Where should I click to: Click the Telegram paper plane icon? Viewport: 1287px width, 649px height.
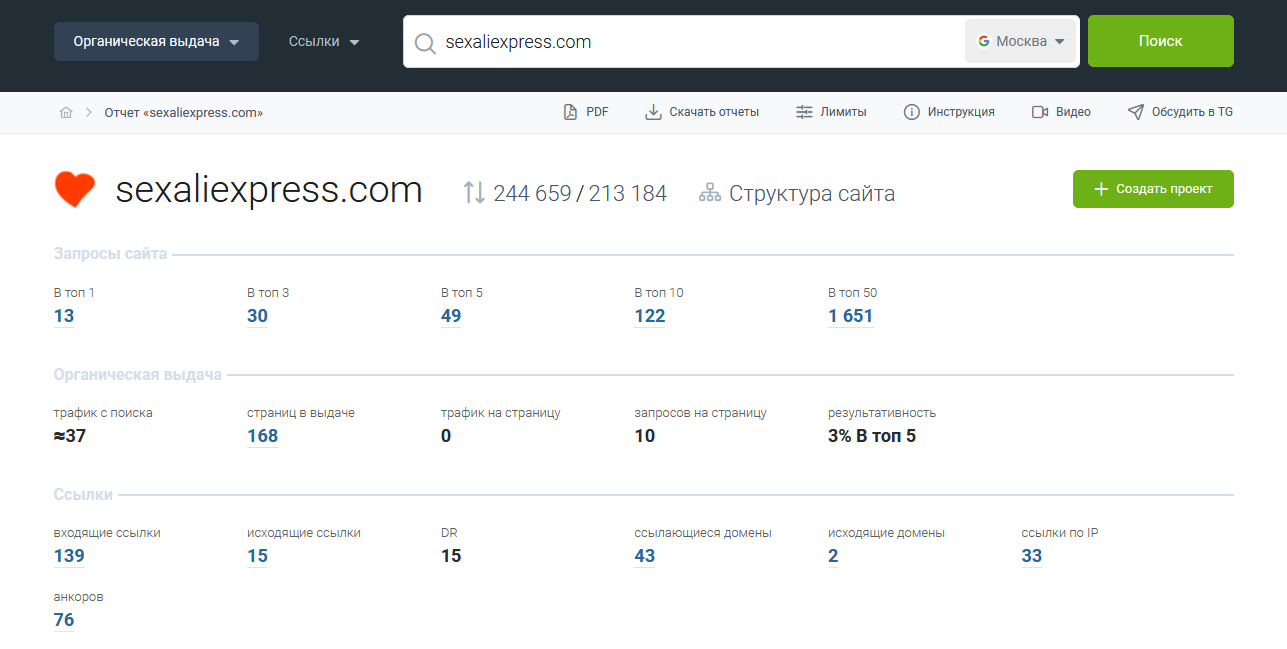coord(1135,112)
